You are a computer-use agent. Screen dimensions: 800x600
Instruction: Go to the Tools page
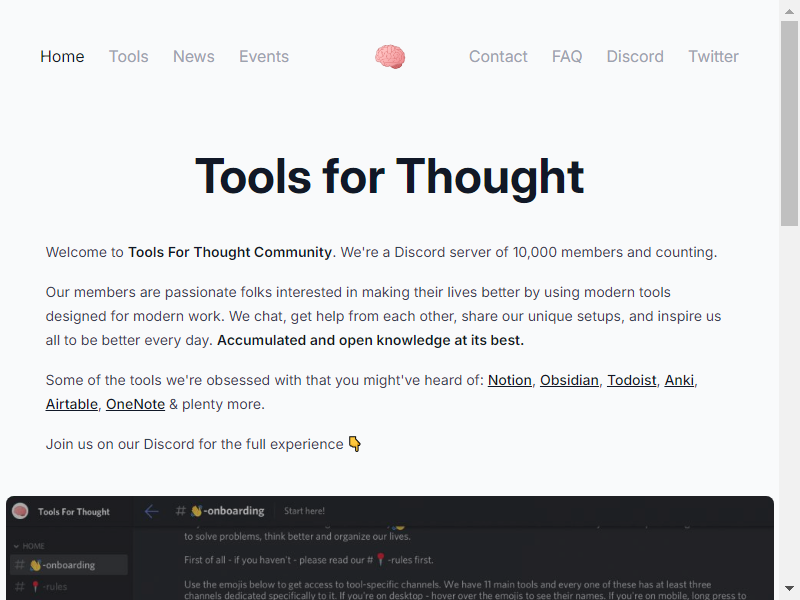[129, 57]
